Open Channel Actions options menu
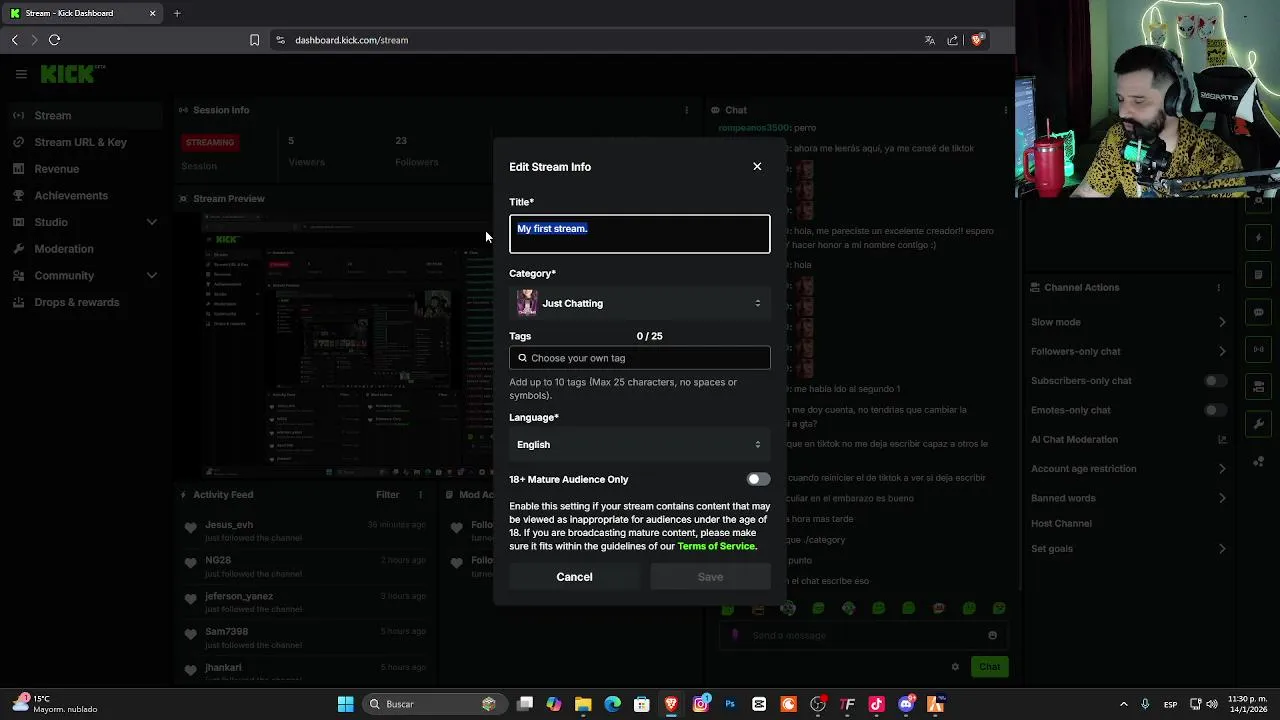 click(1218, 288)
